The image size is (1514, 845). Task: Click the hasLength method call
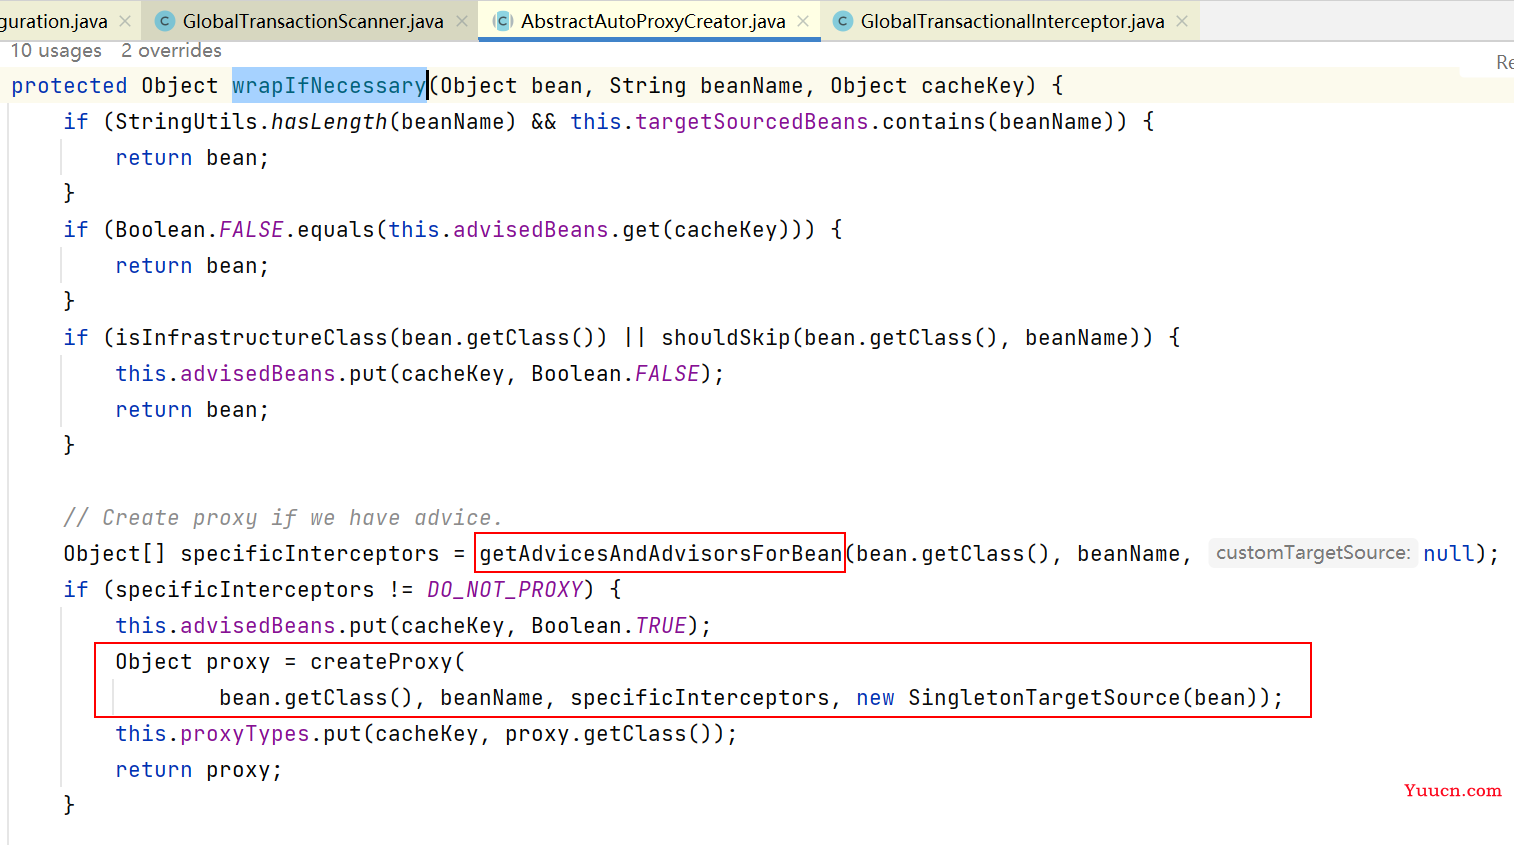329,122
